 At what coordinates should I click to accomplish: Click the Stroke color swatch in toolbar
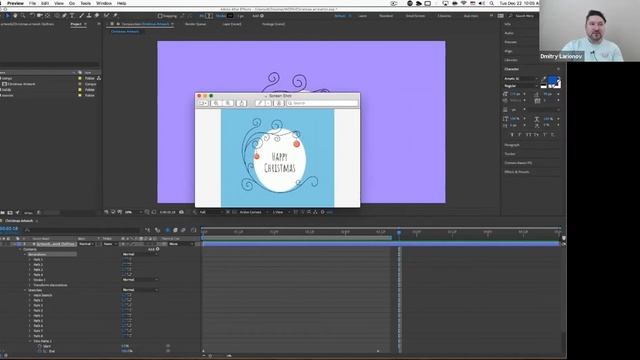[230, 16]
